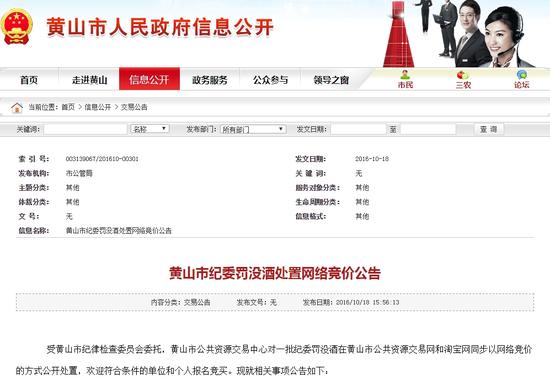Click the 体裁分类 field label
The width and height of the screenshot is (550, 385).
34,202
